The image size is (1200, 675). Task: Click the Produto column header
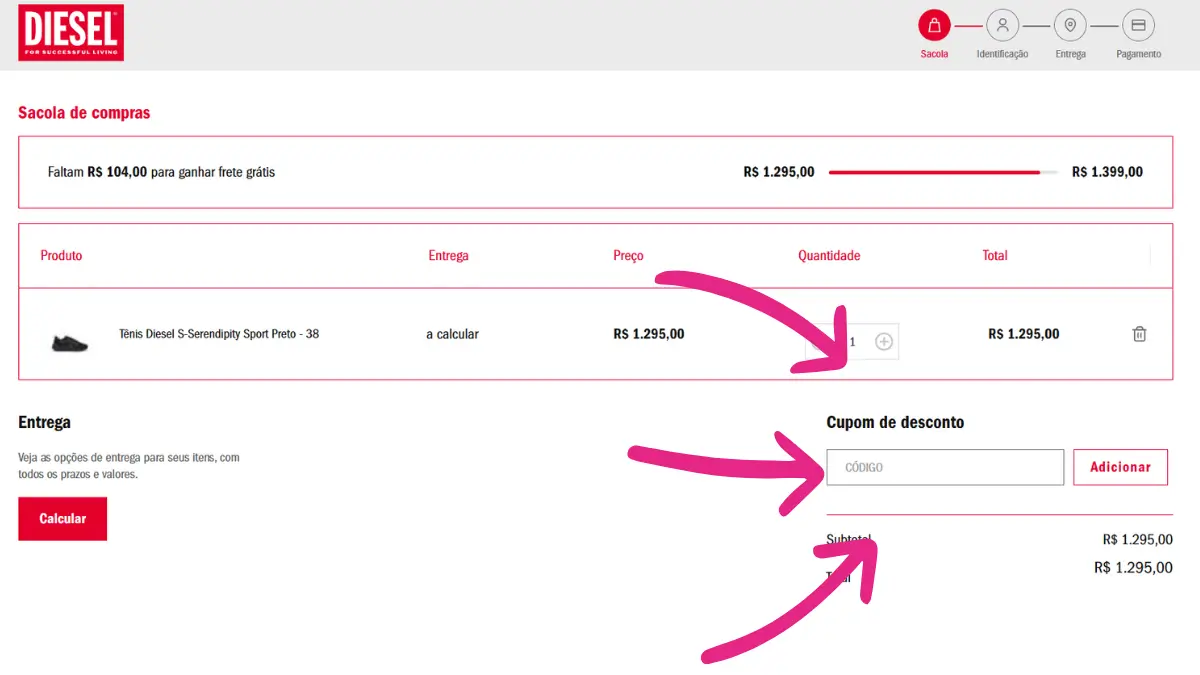click(61, 255)
